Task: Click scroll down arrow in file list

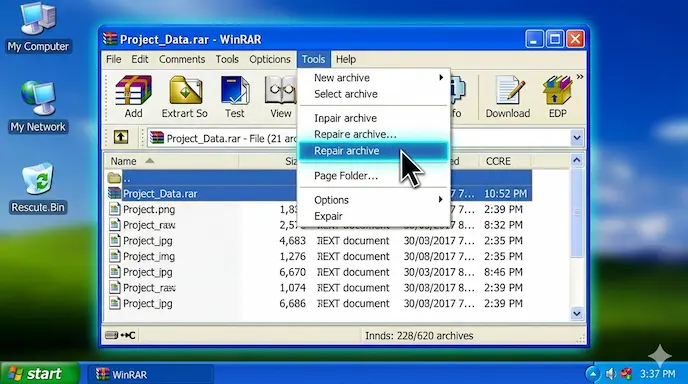Action: 577,313
